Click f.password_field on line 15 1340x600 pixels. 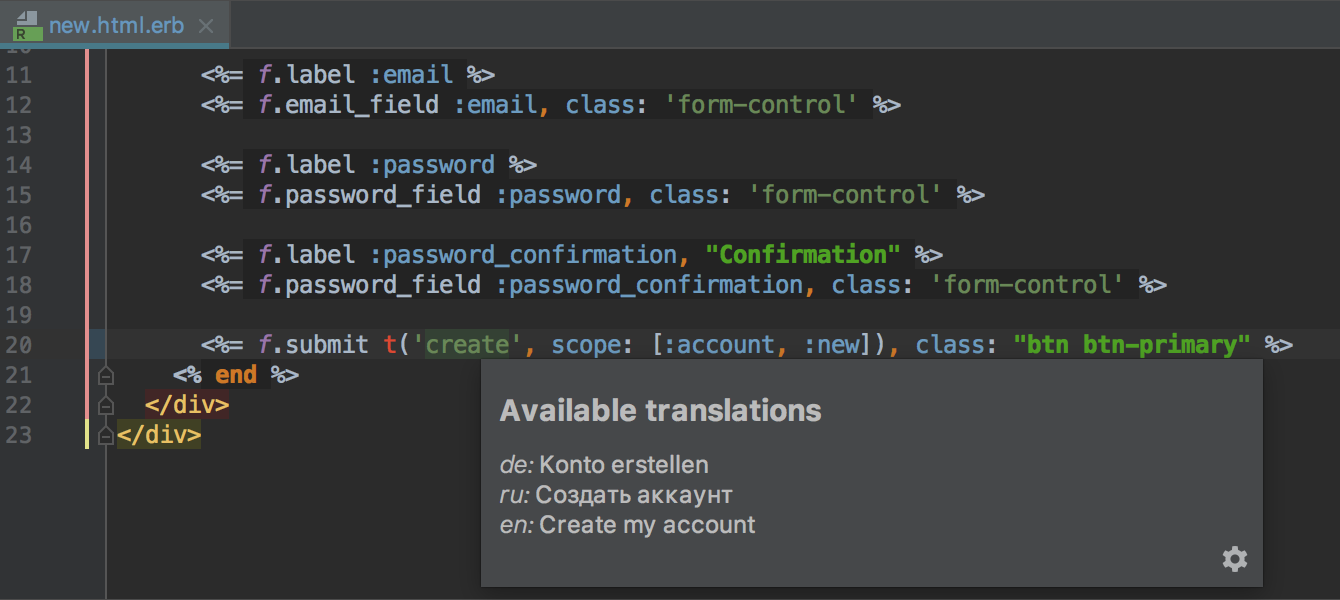[x=369, y=195]
